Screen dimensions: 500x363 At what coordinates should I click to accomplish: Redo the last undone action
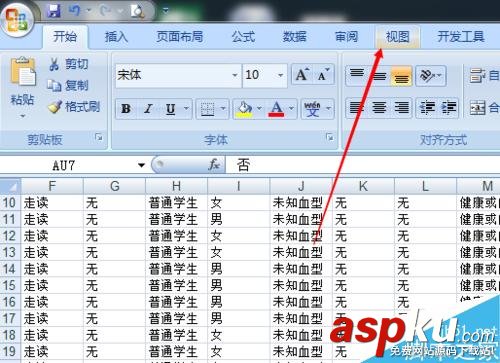[x=105, y=11]
